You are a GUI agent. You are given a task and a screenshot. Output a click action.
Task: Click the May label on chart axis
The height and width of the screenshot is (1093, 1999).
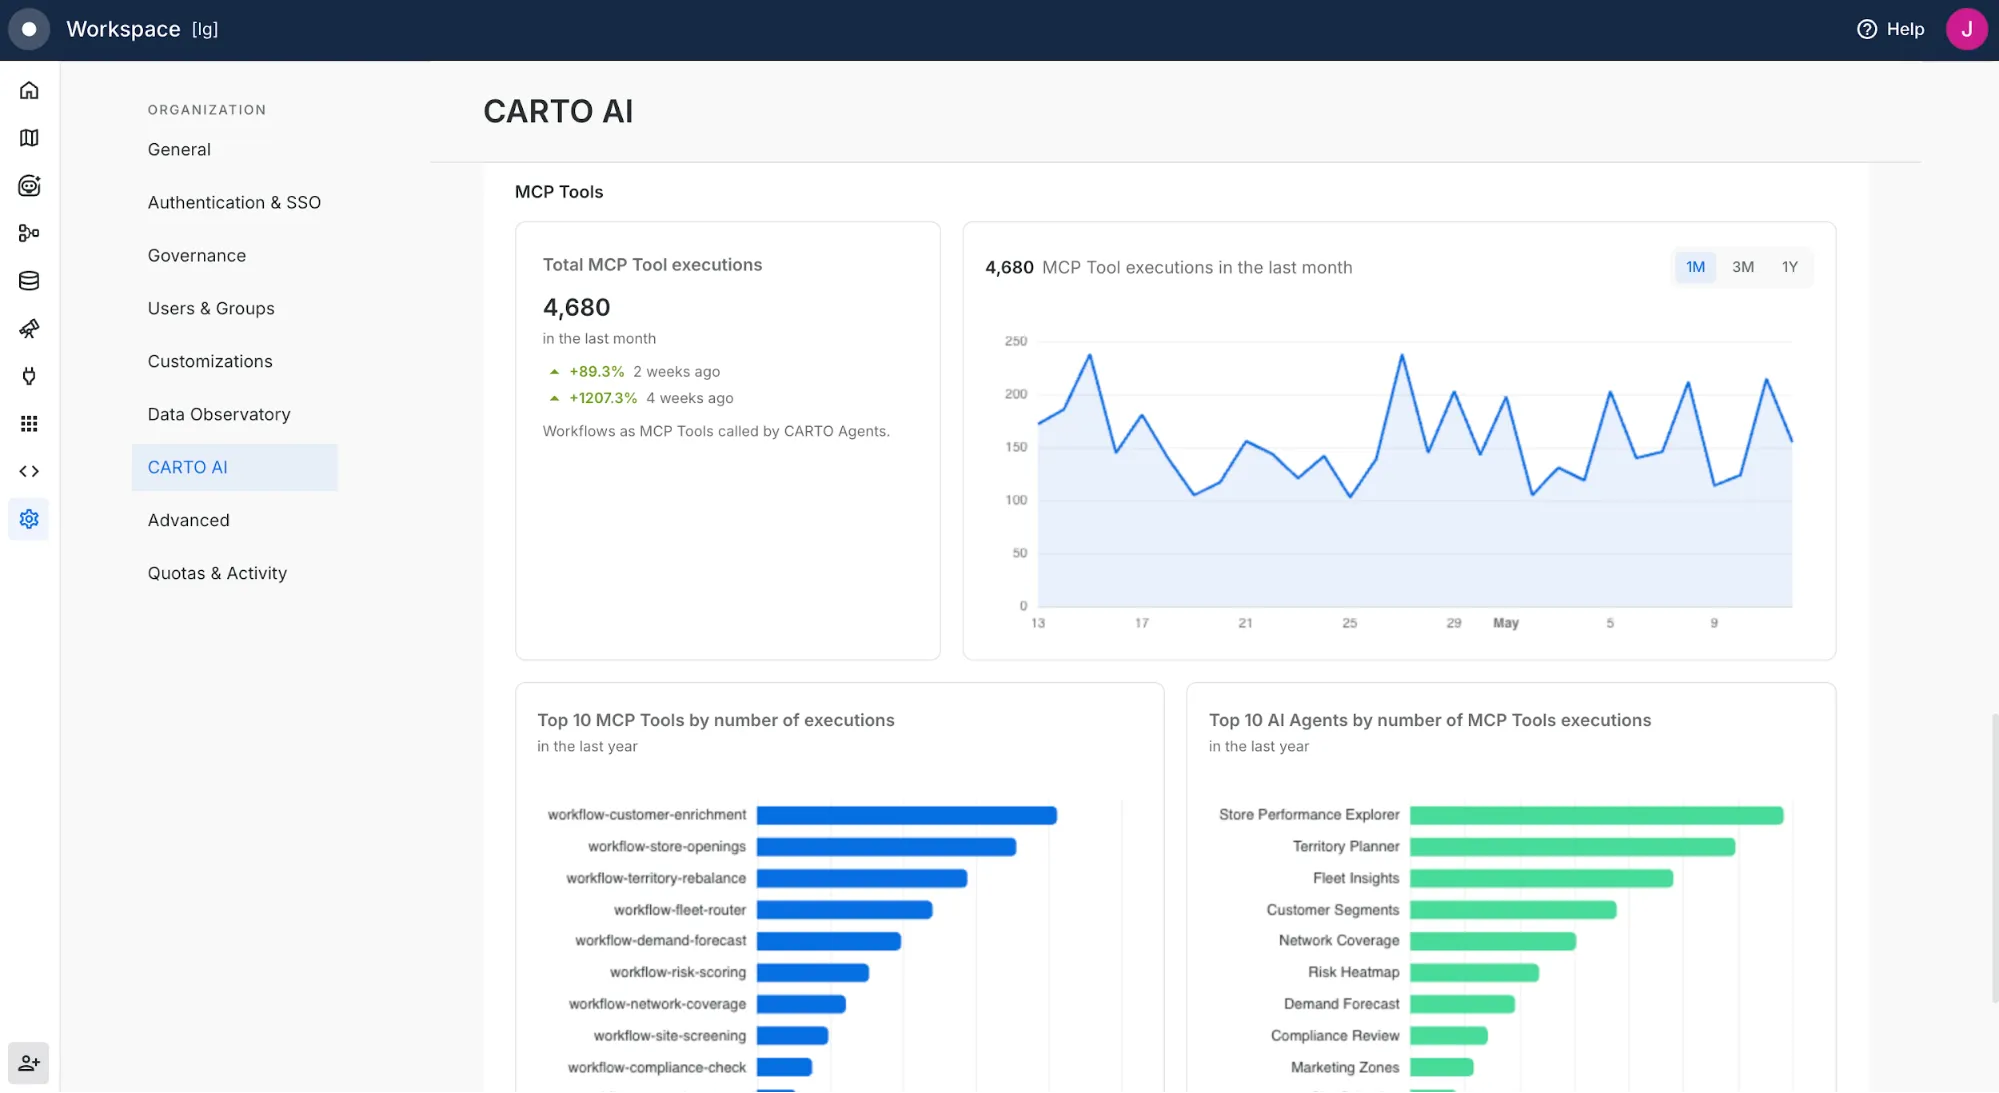(x=1505, y=623)
